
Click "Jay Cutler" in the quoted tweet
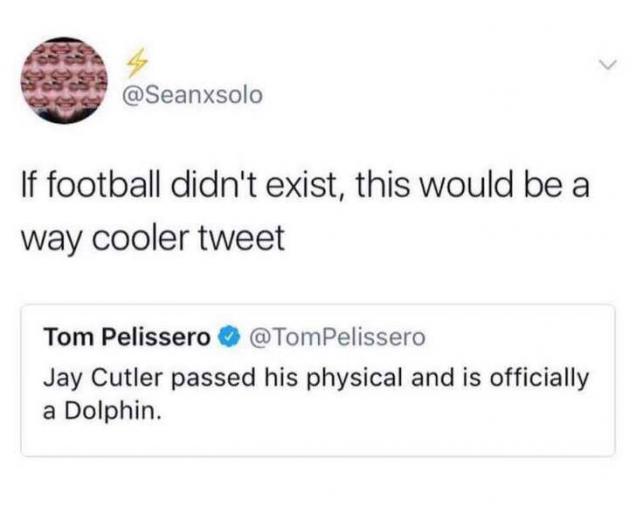click(88, 379)
